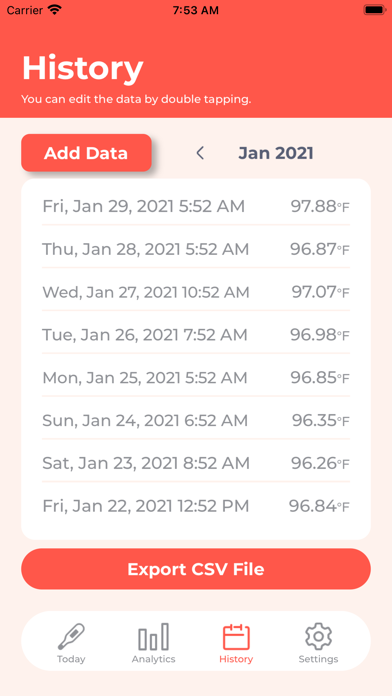Click the Add Data button
Viewport: 392px width, 696px height.
pyautogui.click(x=86, y=153)
